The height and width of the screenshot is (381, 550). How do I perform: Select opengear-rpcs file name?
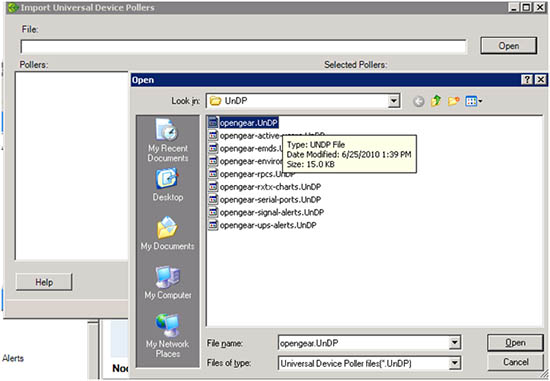257,174
